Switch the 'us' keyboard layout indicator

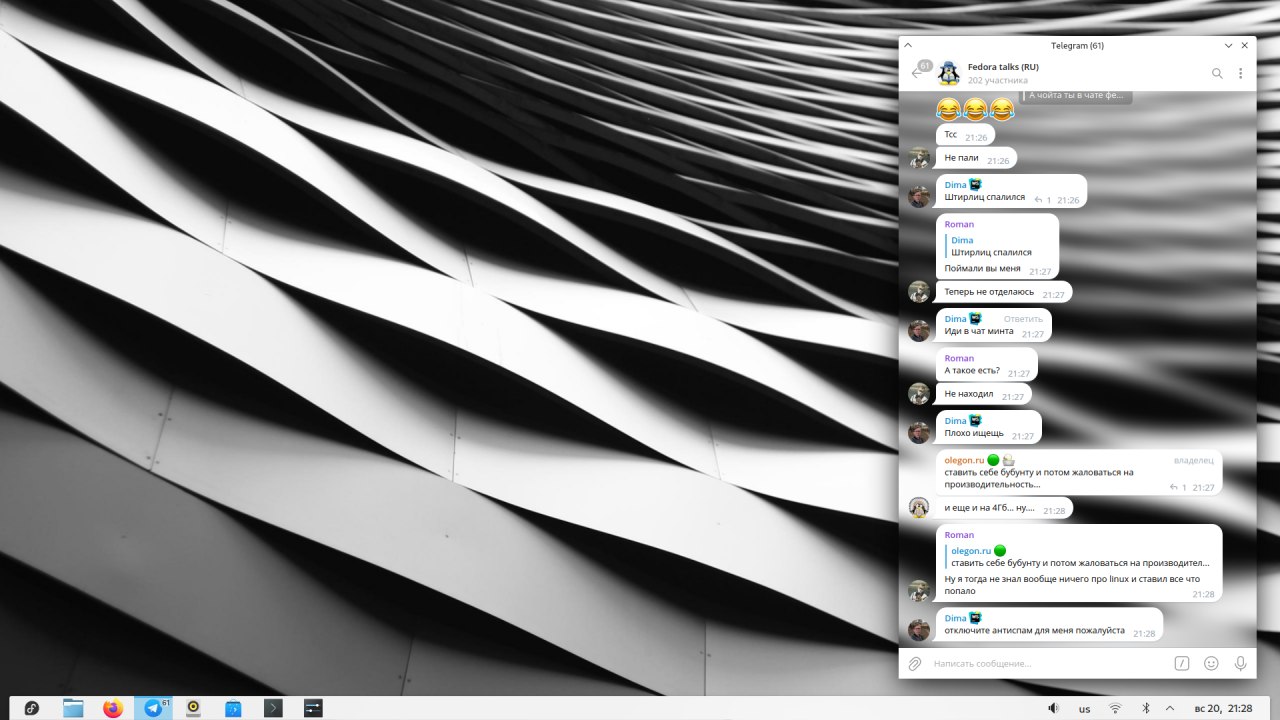click(x=1084, y=709)
